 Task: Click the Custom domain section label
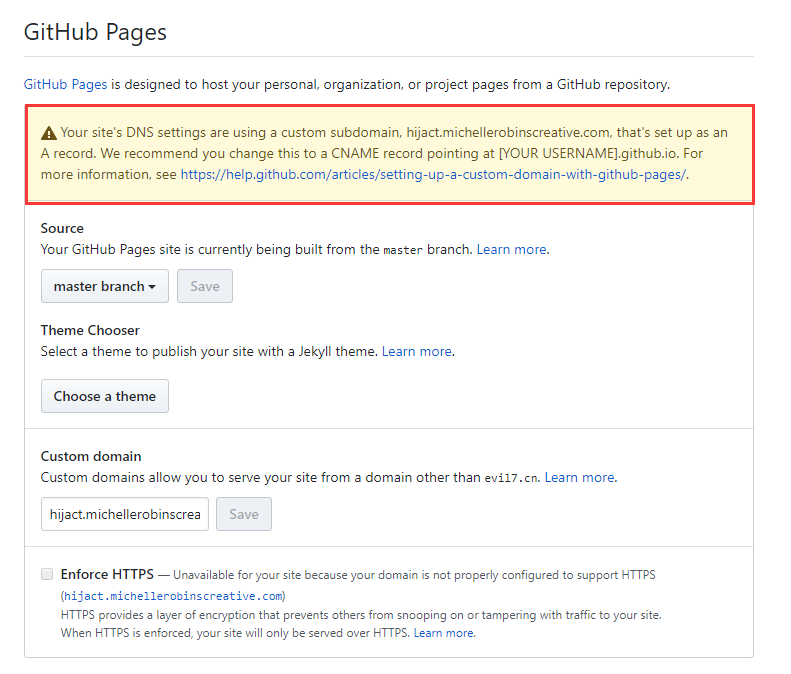coord(91,456)
